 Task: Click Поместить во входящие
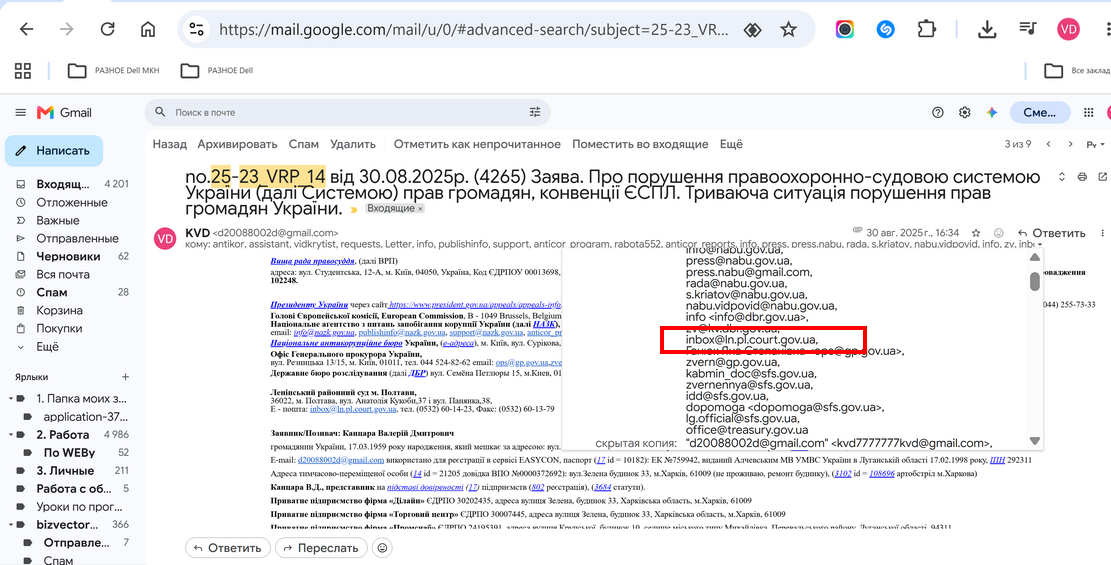point(641,144)
